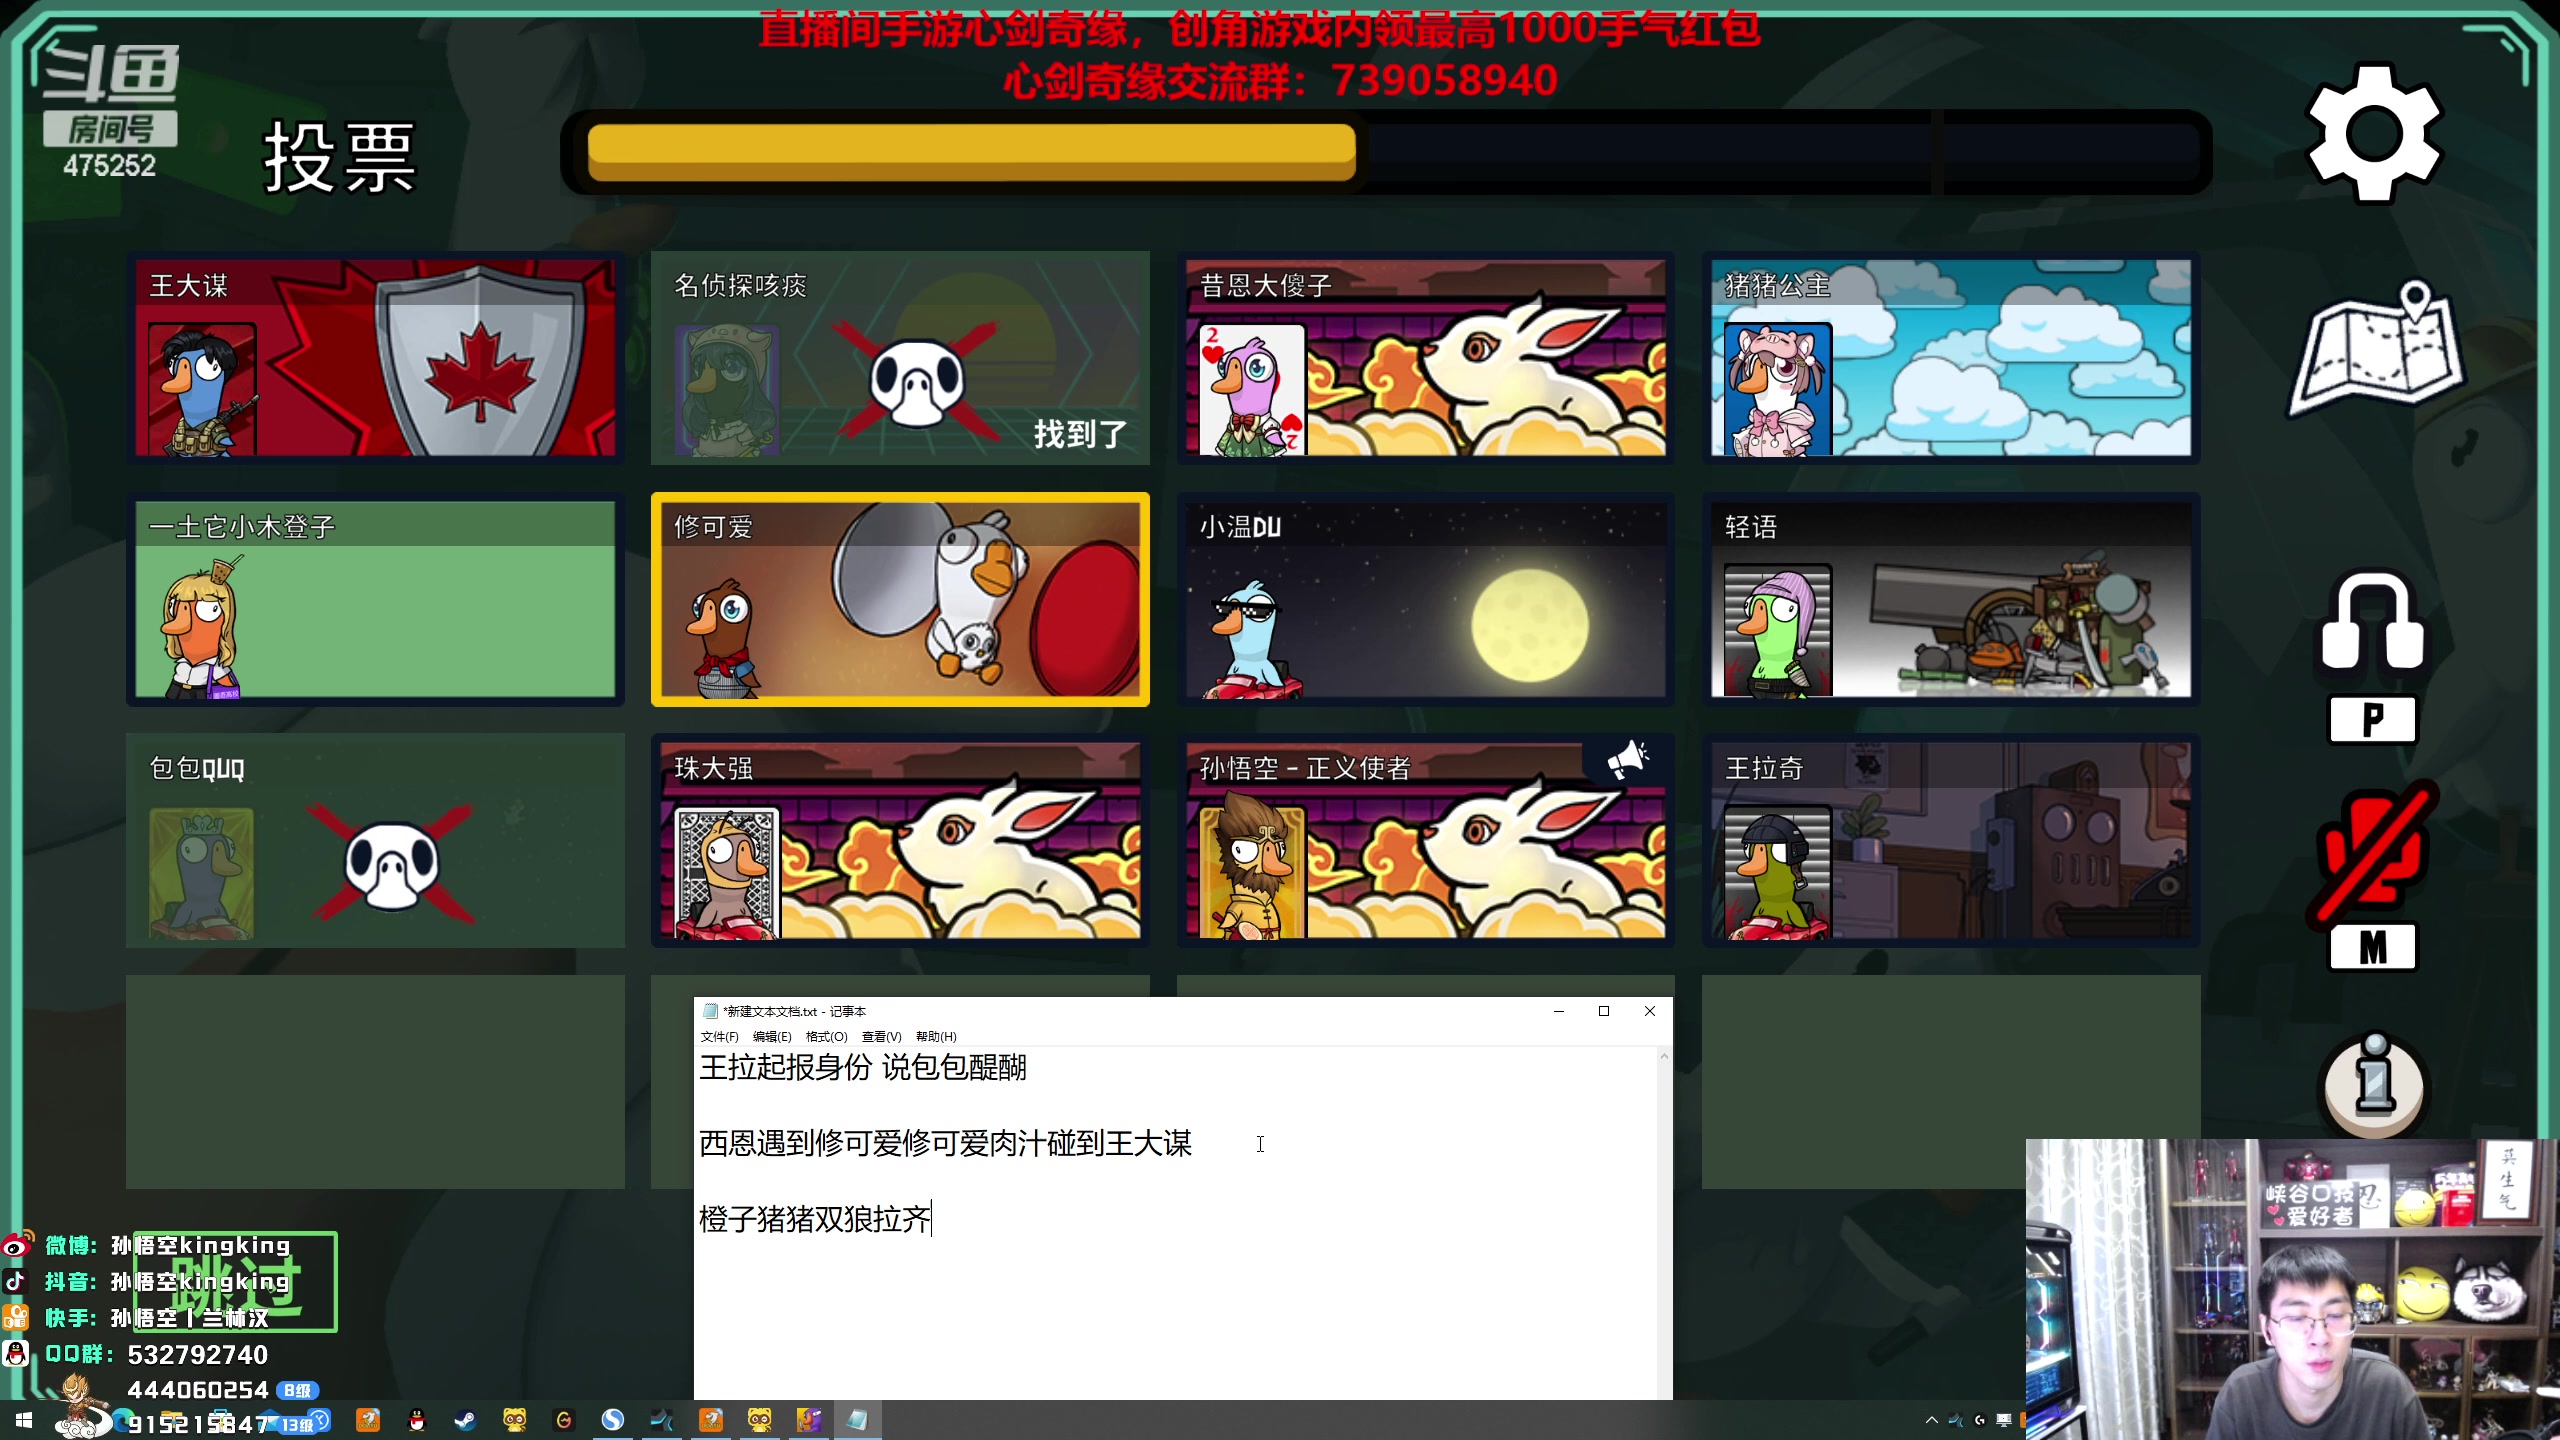Vote for player 轻语
The width and height of the screenshot is (2560, 1440).
tap(1950, 598)
